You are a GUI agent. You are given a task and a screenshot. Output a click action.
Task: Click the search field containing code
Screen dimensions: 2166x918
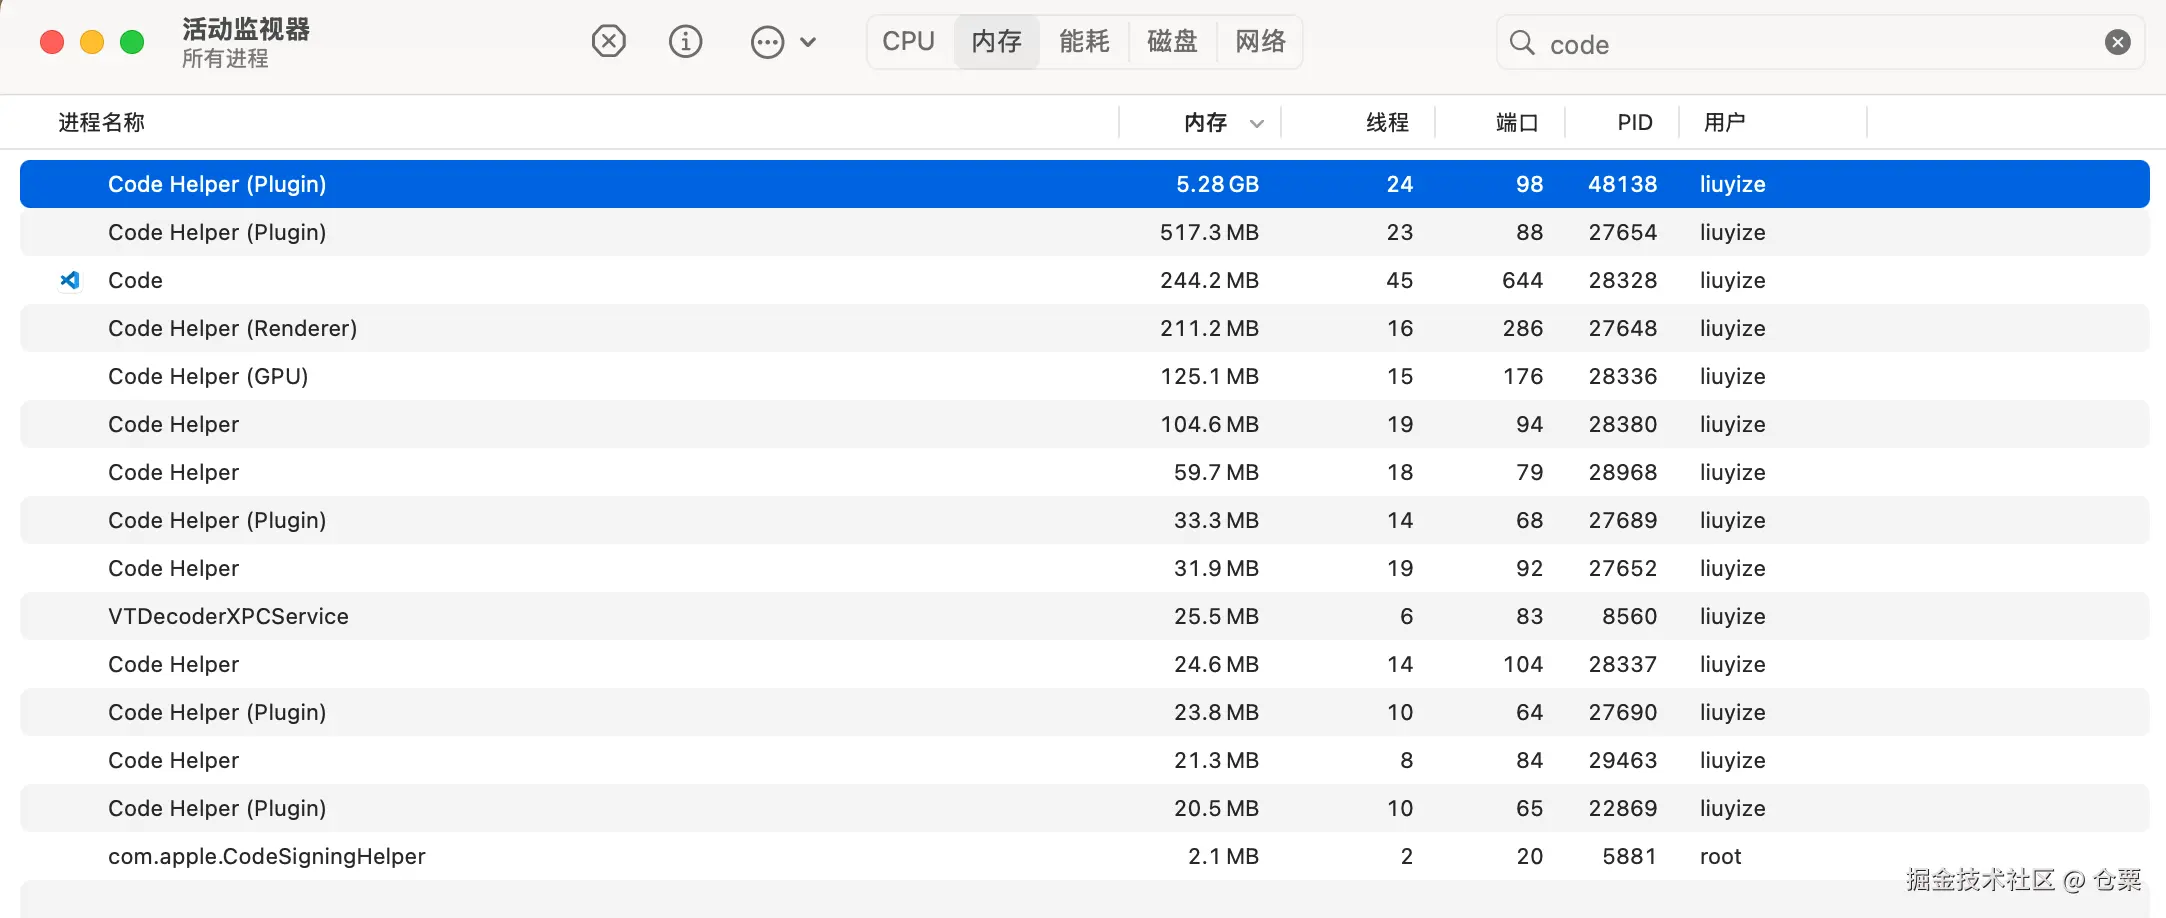(x=1820, y=42)
